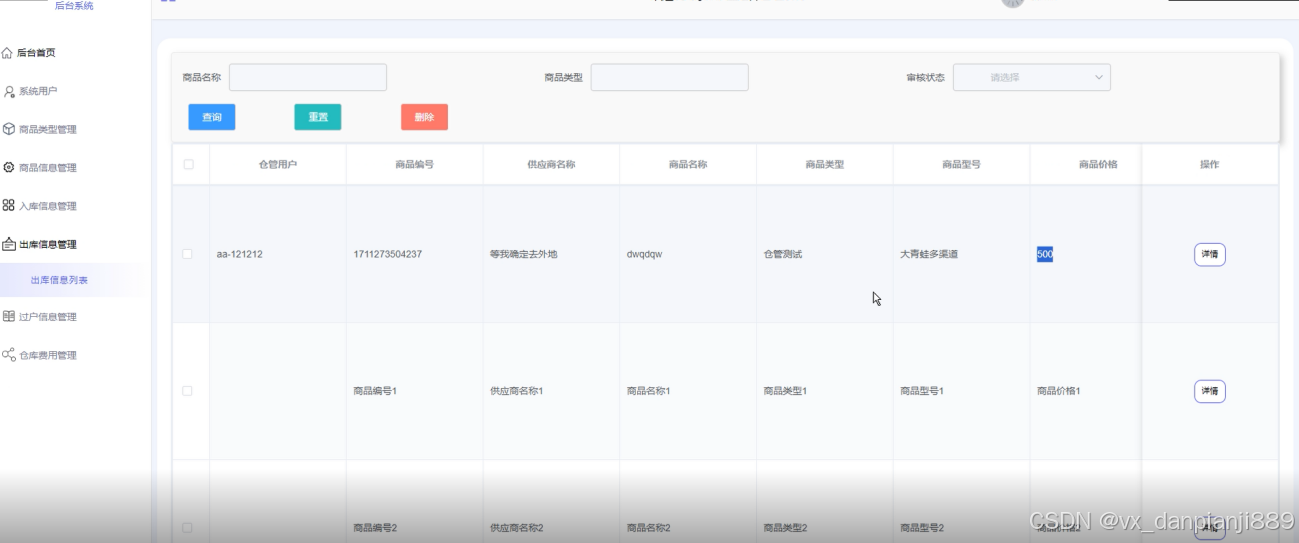The image size is (1299, 543).
Task: Click the grid icon beside 入库信息管理
Action: [x=8, y=205]
